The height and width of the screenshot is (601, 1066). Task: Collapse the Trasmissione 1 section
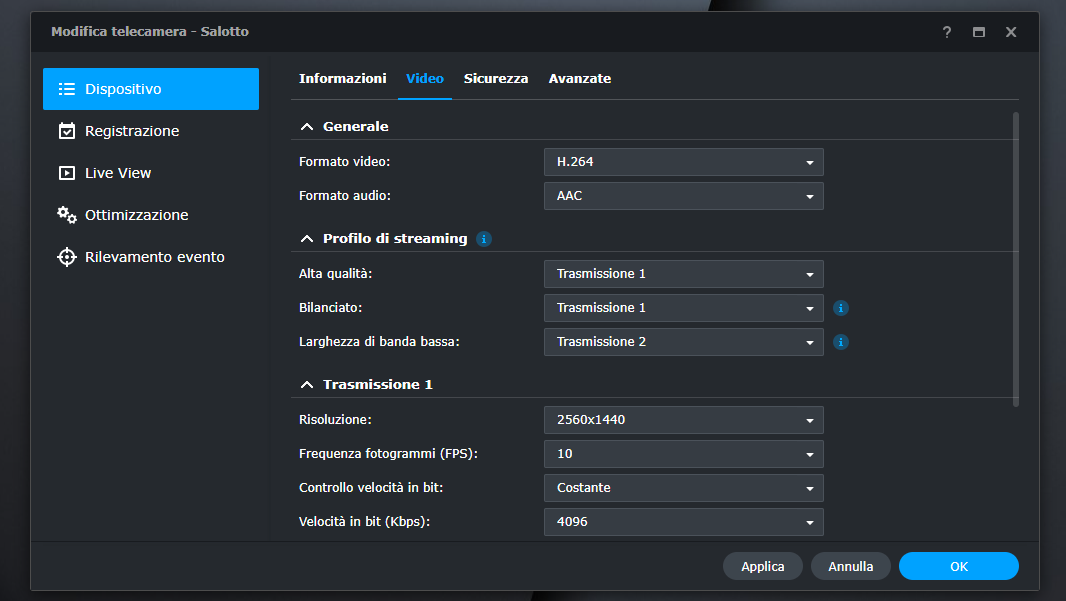[x=307, y=385]
